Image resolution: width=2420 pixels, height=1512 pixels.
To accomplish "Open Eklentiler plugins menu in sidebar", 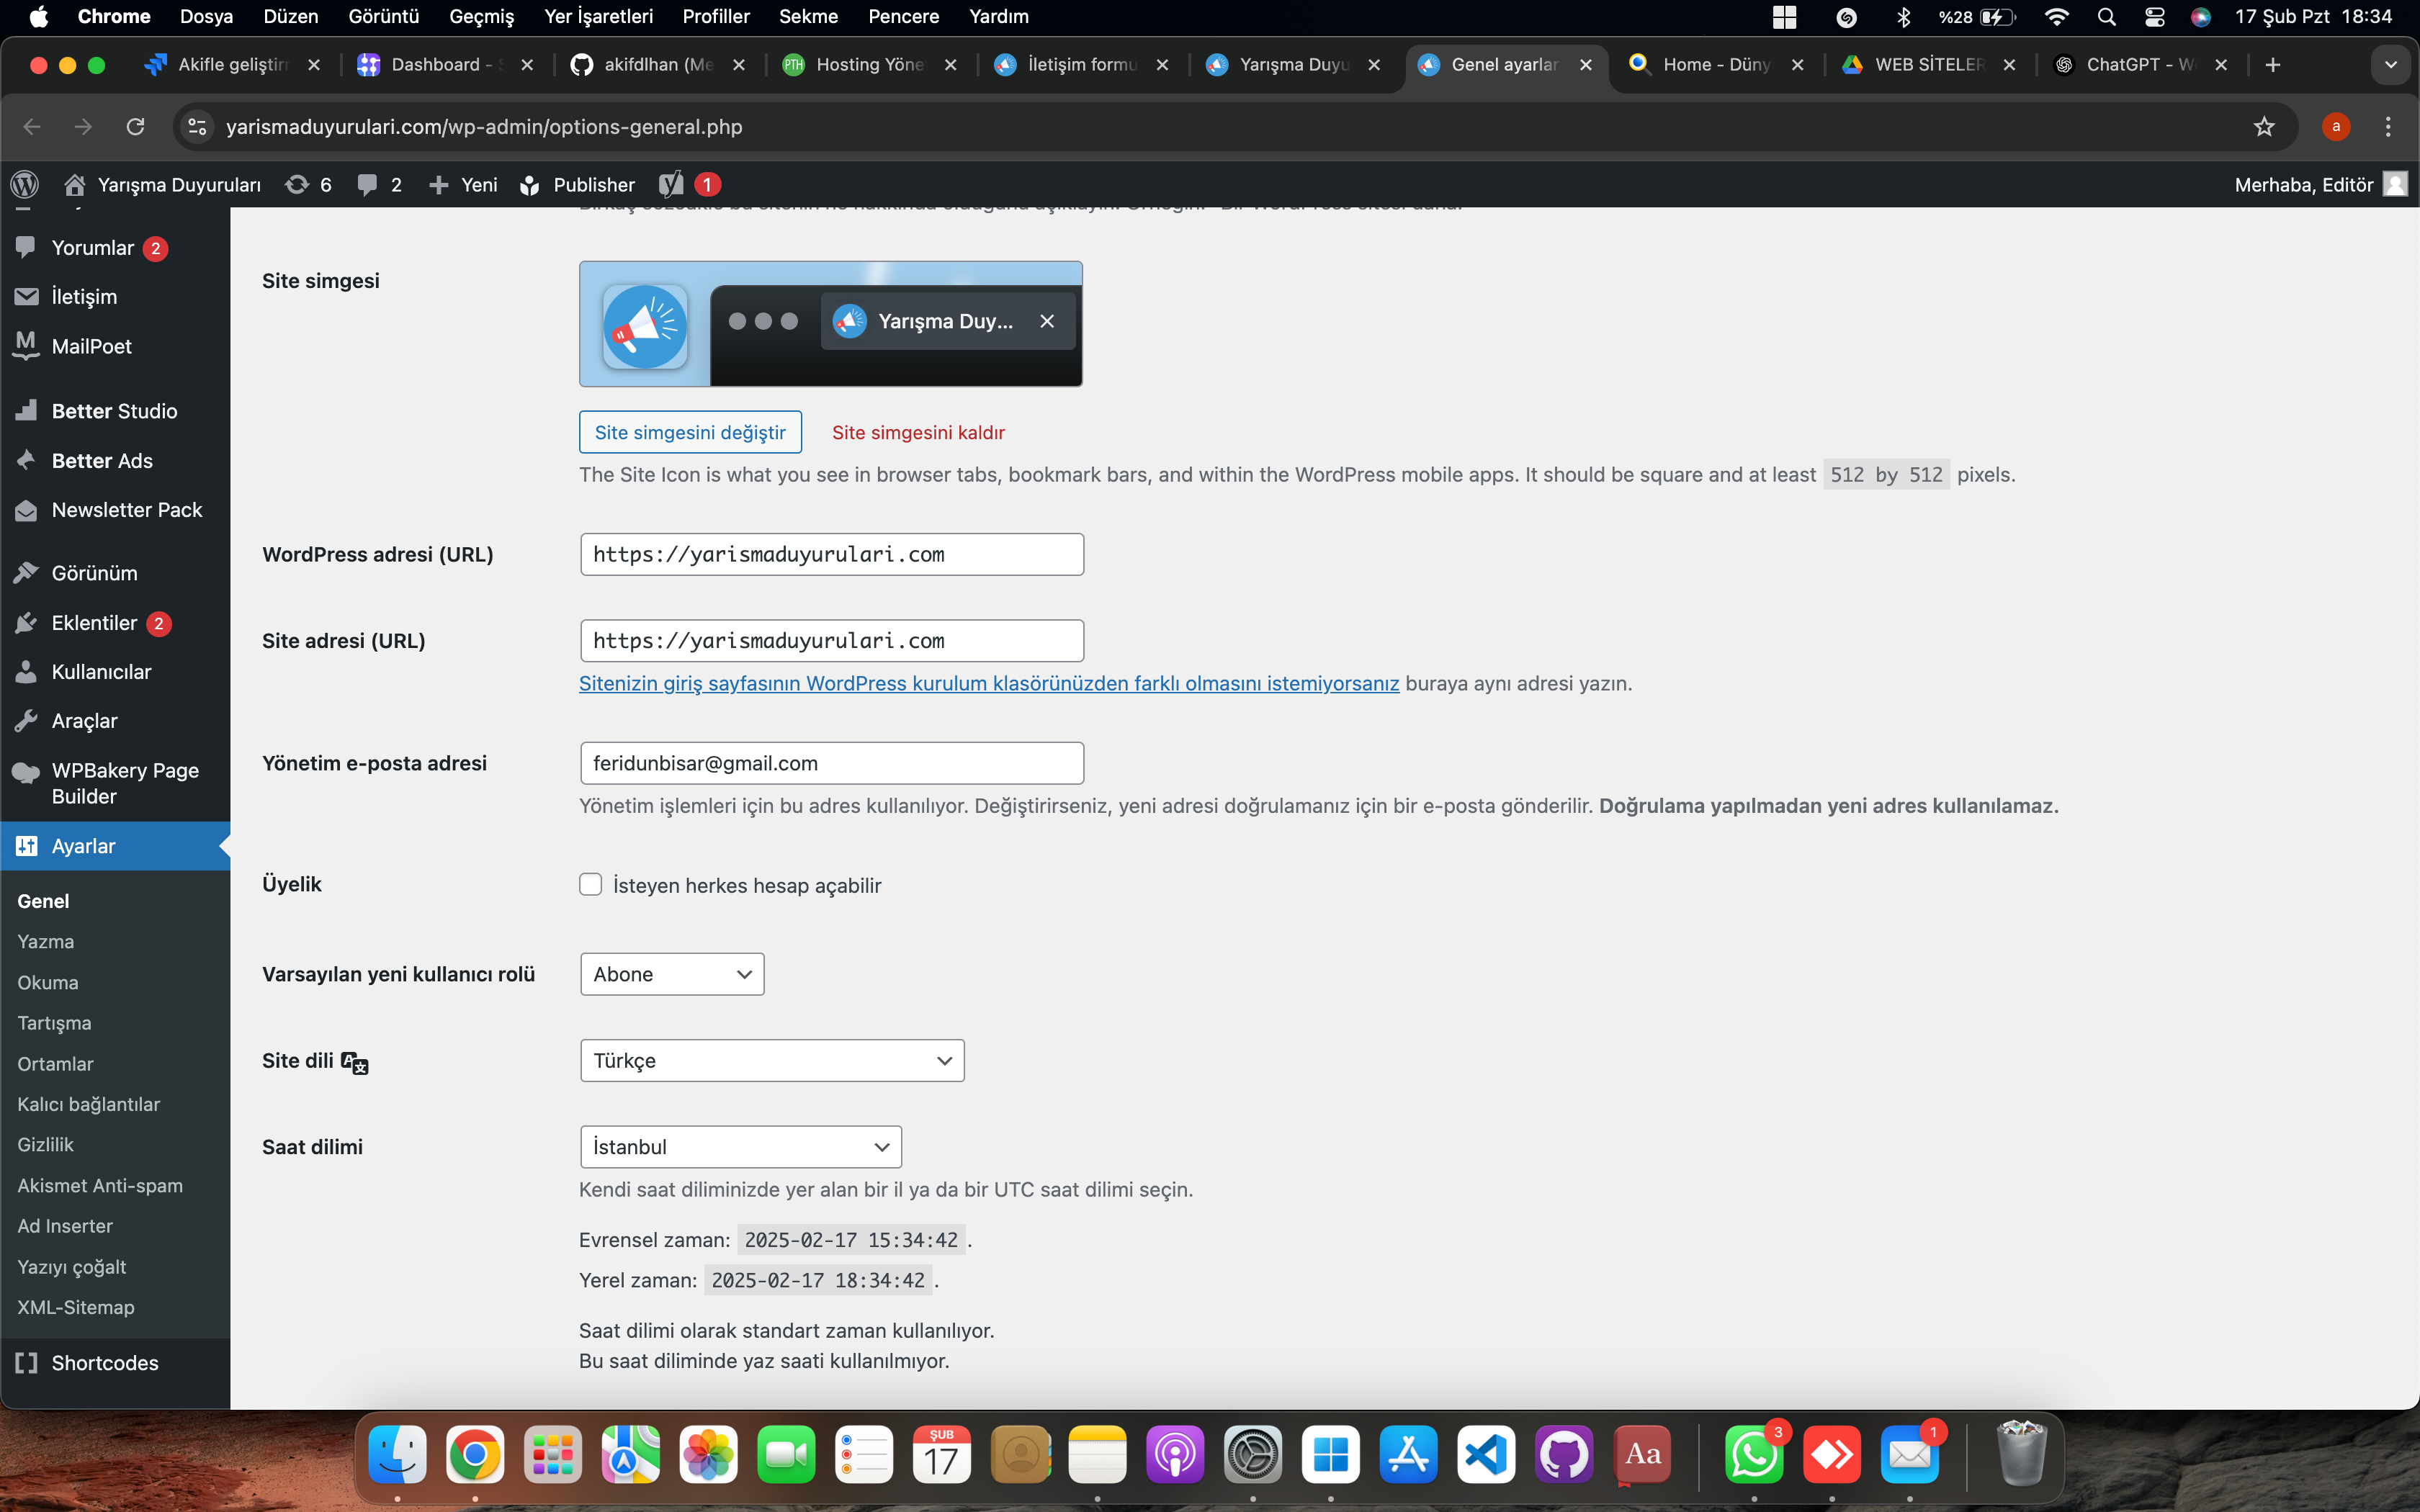I will 94,623.
